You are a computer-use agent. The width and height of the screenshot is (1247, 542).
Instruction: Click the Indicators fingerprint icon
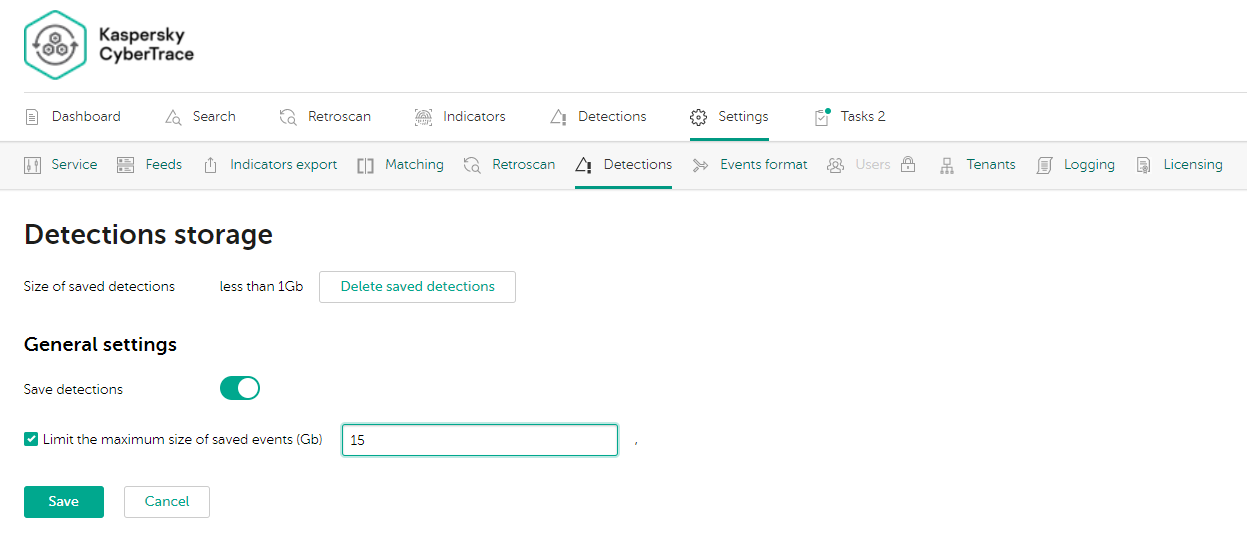point(423,117)
